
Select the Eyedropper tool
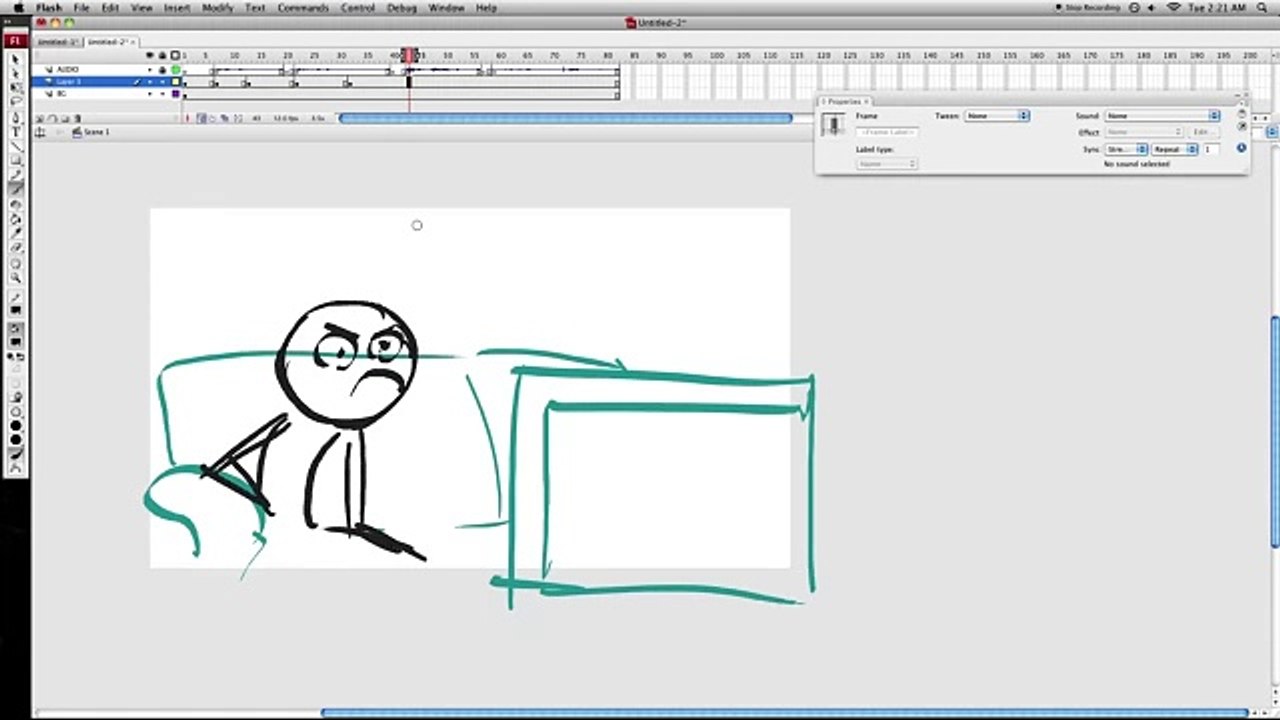tap(16, 233)
